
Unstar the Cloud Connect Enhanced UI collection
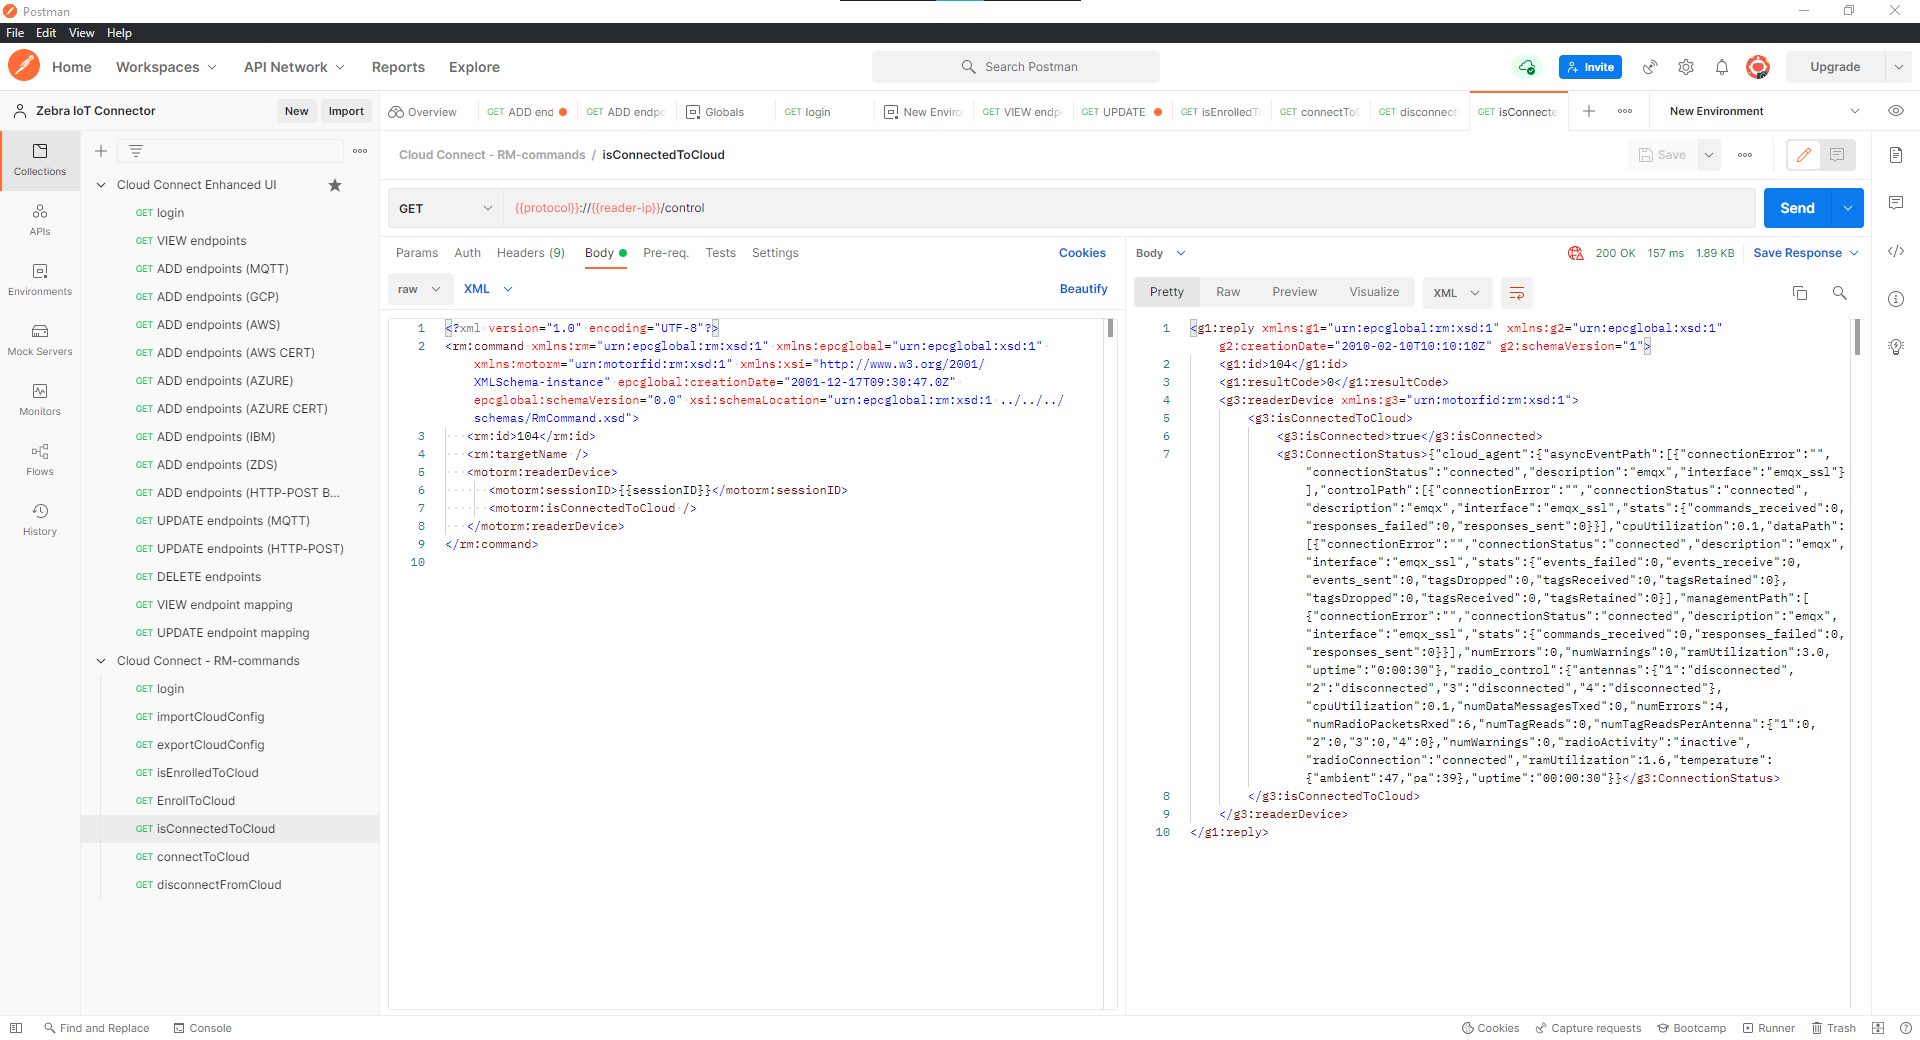[x=335, y=185]
